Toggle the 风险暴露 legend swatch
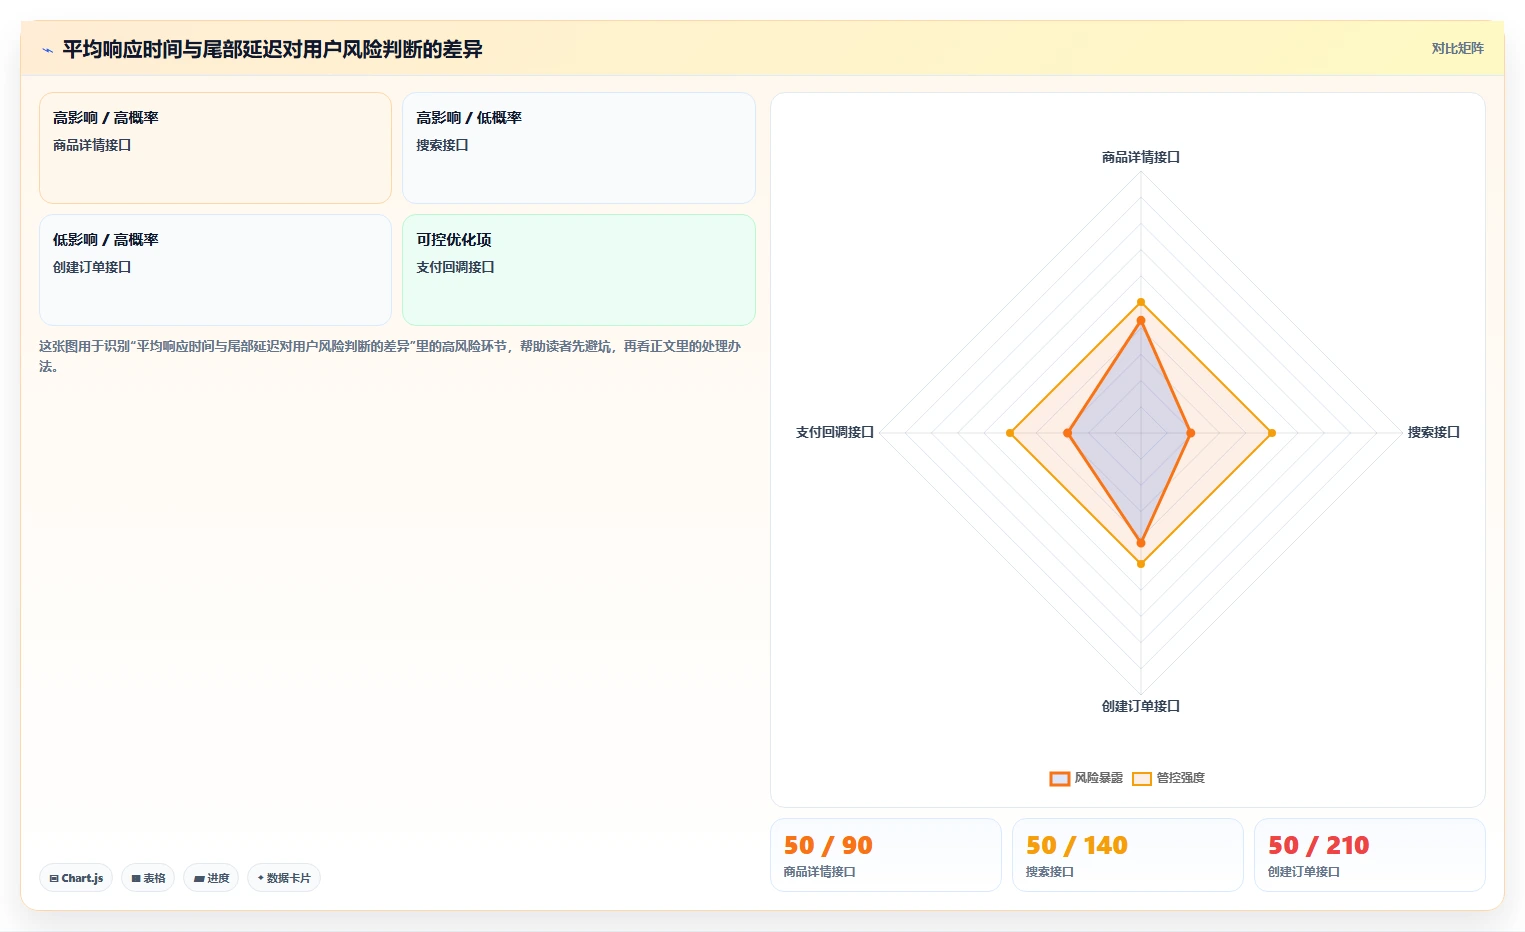 pyautogui.click(x=1060, y=778)
